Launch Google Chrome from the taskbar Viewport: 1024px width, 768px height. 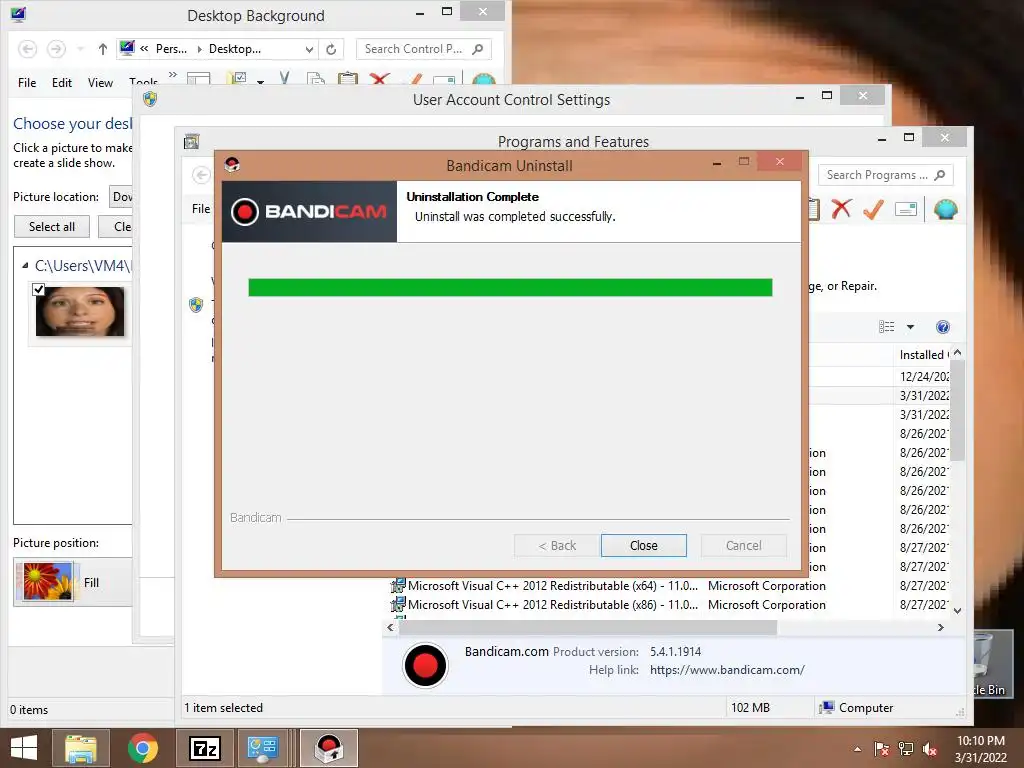(142, 748)
